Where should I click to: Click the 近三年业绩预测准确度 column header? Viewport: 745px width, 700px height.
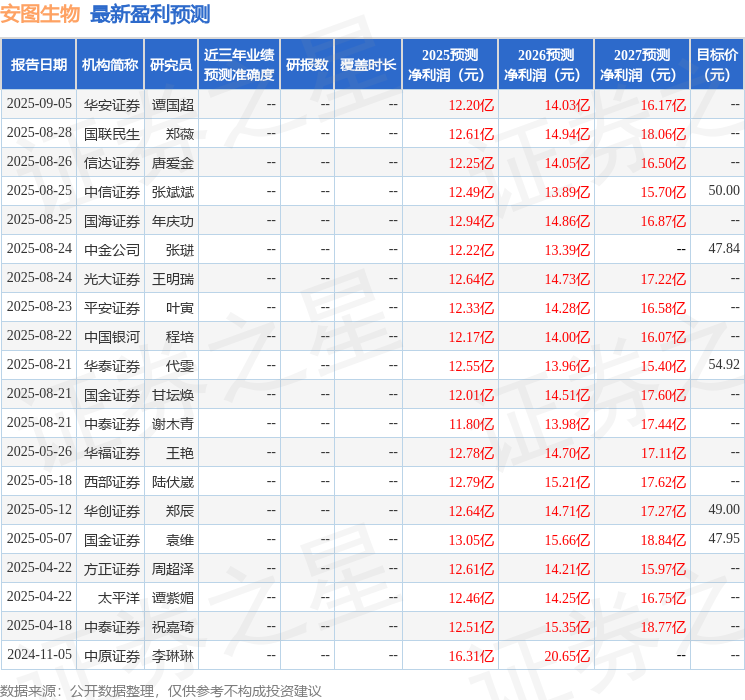(239, 65)
